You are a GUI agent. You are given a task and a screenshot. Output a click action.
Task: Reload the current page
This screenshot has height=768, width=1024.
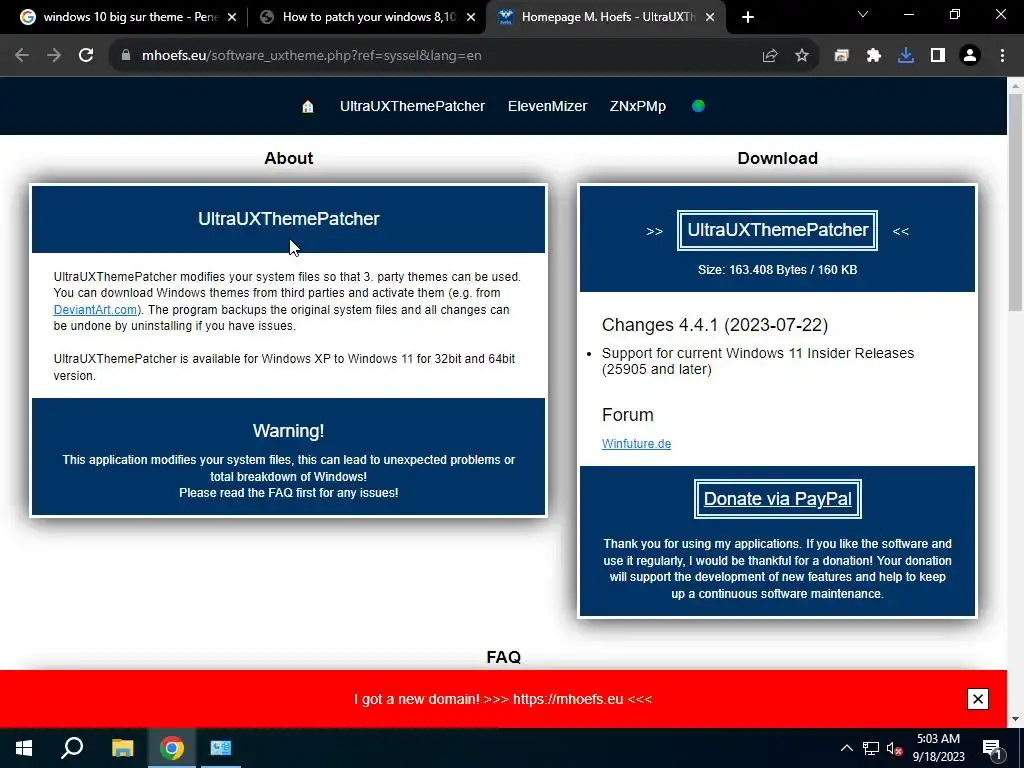pyautogui.click(x=86, y=56)
